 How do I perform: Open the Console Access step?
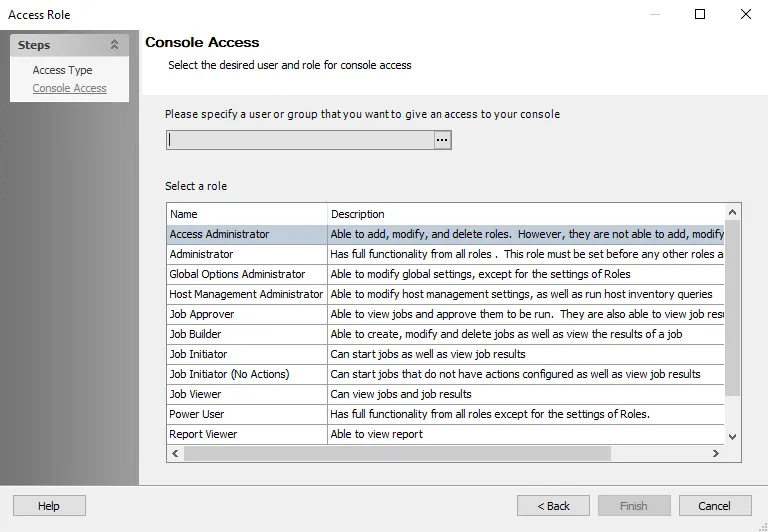69,88
